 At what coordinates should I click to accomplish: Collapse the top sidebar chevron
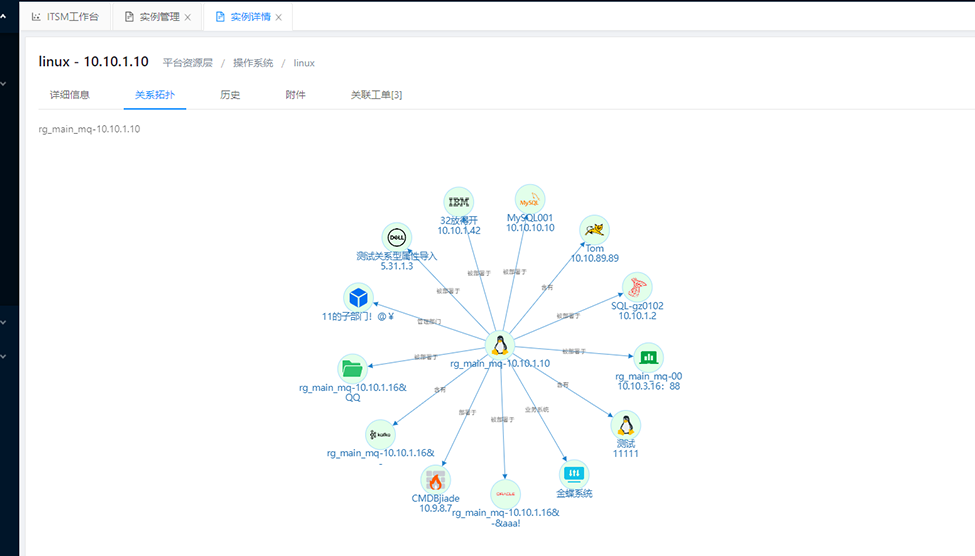3,17
